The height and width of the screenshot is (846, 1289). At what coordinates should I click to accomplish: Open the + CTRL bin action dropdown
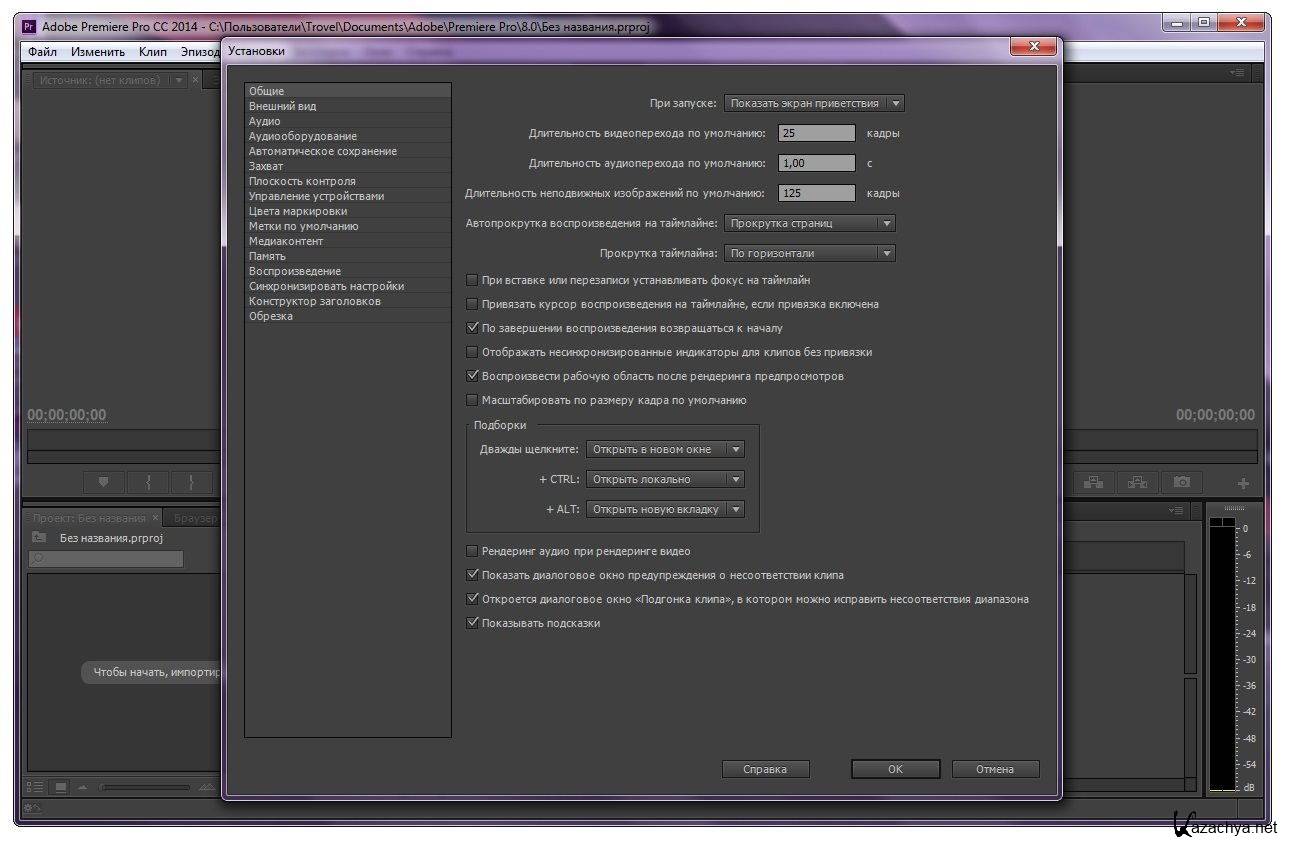point(665,479)
